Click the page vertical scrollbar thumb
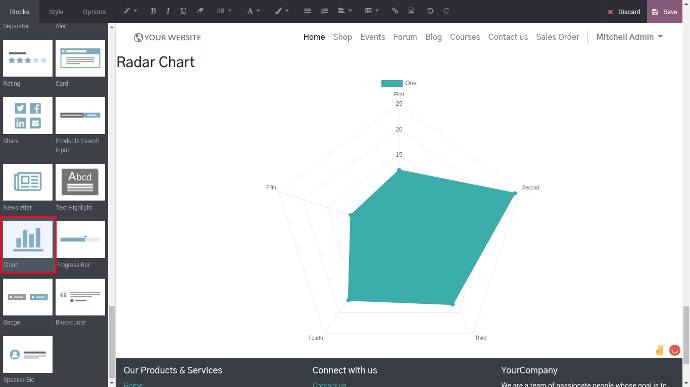The image size is (690, 387). tap(686, 335)
